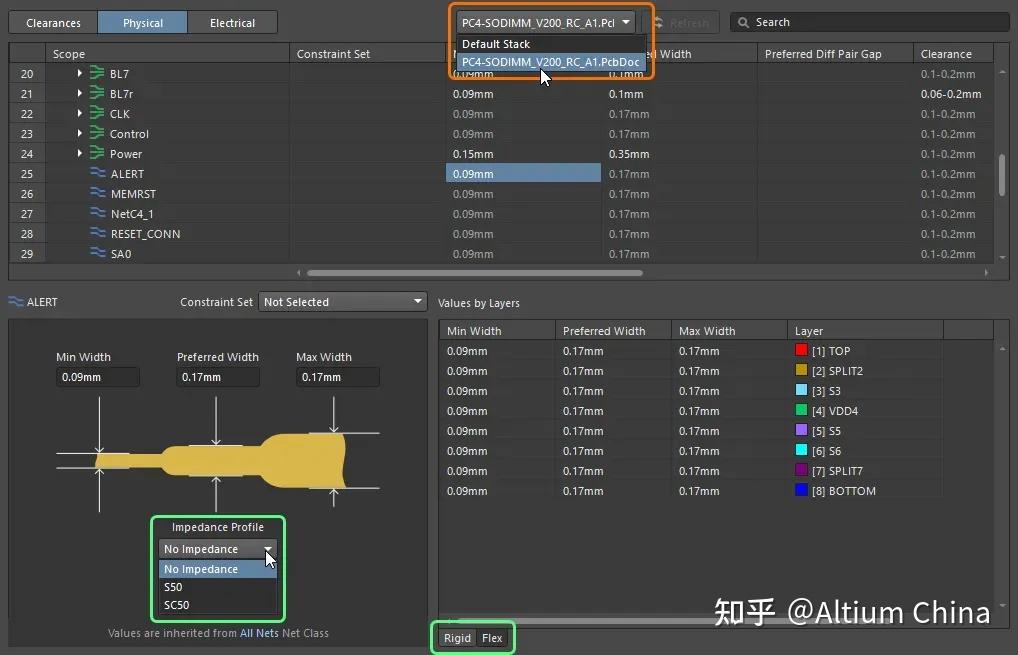1018x655 pixels.
Task: Click the SPLIT2 layer color swatch
Action: click(801, 370)
